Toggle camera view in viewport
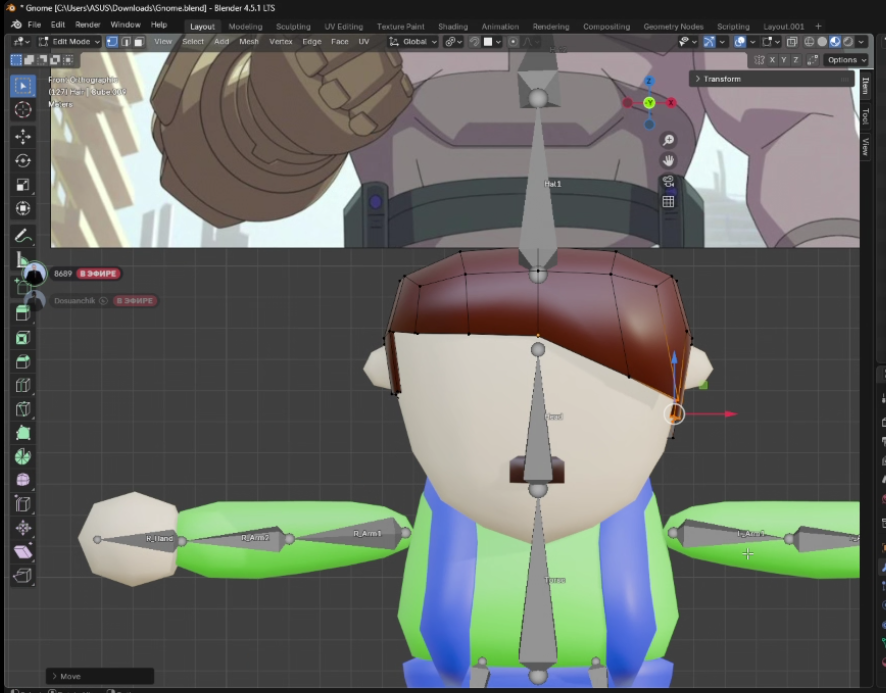Screen dimensions: 886x693 click(x=668, y=181)
